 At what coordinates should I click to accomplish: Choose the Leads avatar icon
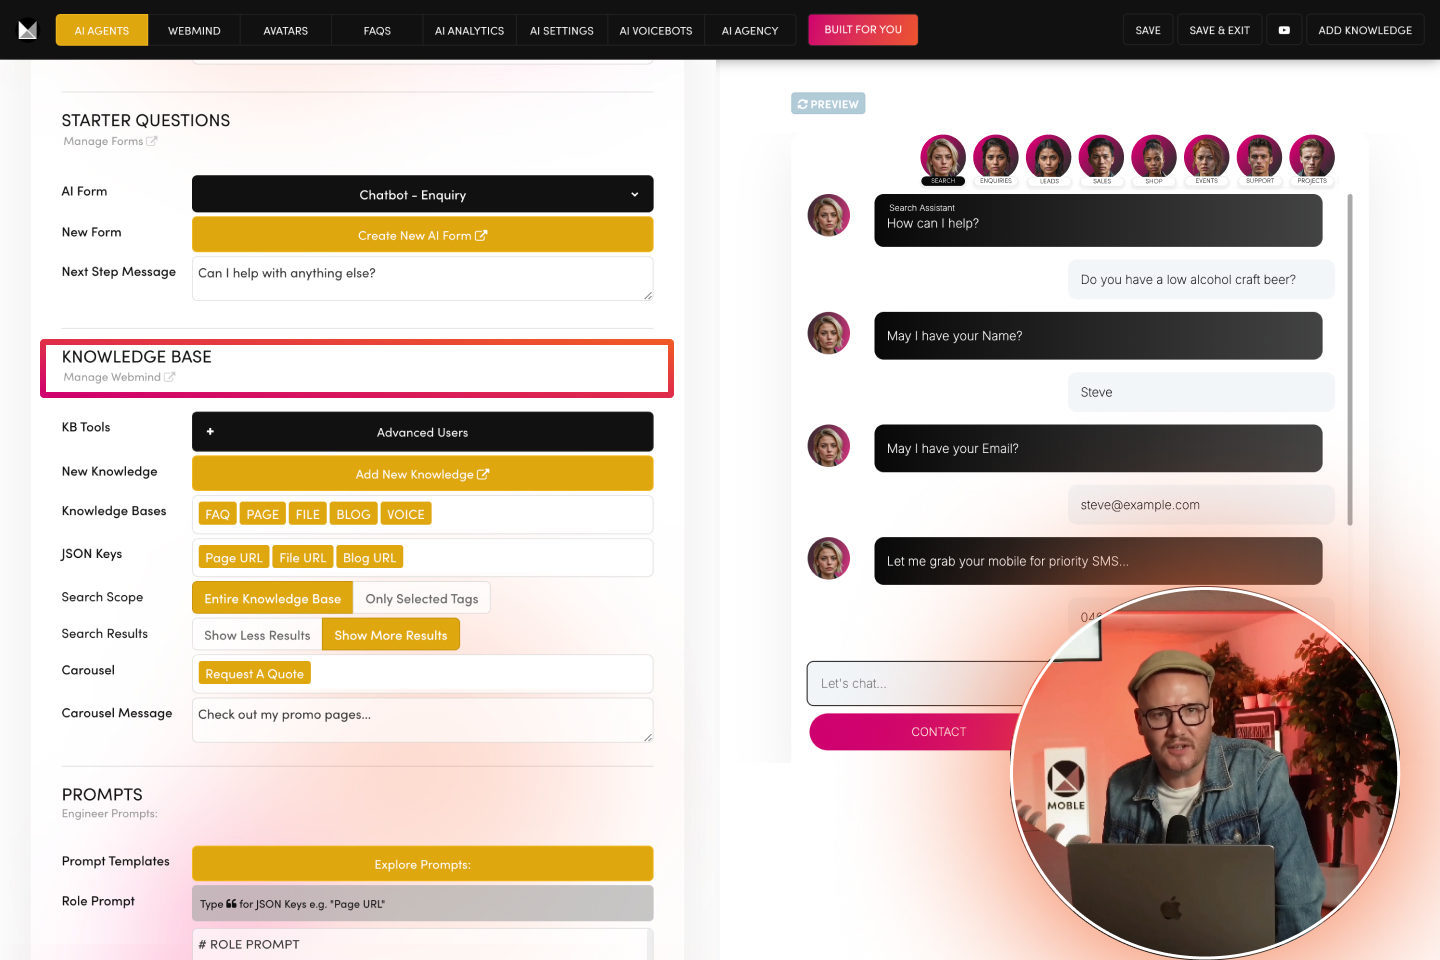point(1048,157)
